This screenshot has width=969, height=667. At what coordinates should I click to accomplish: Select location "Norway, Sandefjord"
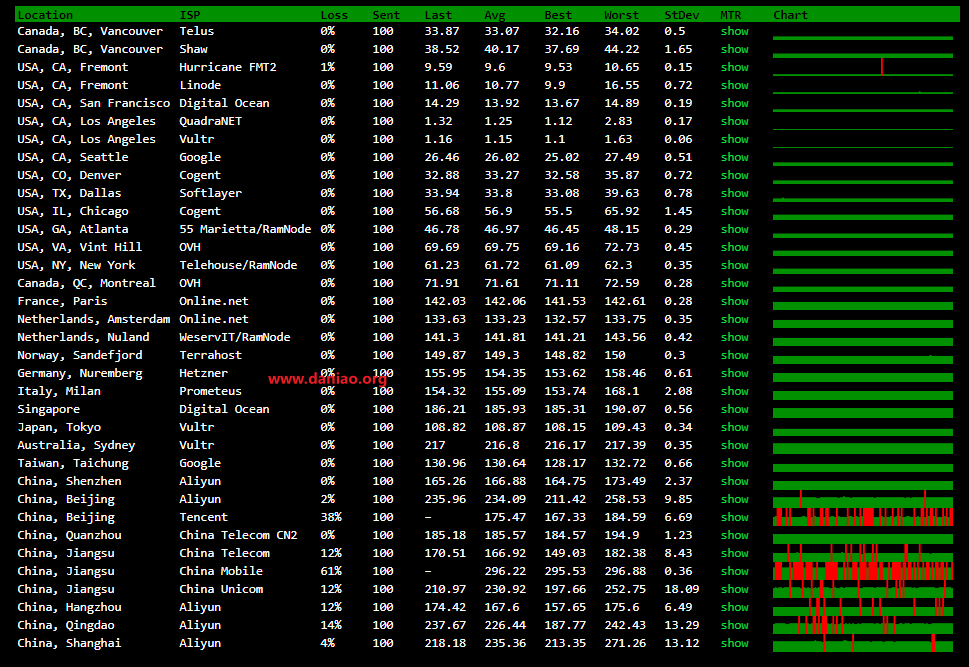pos(80,355)
